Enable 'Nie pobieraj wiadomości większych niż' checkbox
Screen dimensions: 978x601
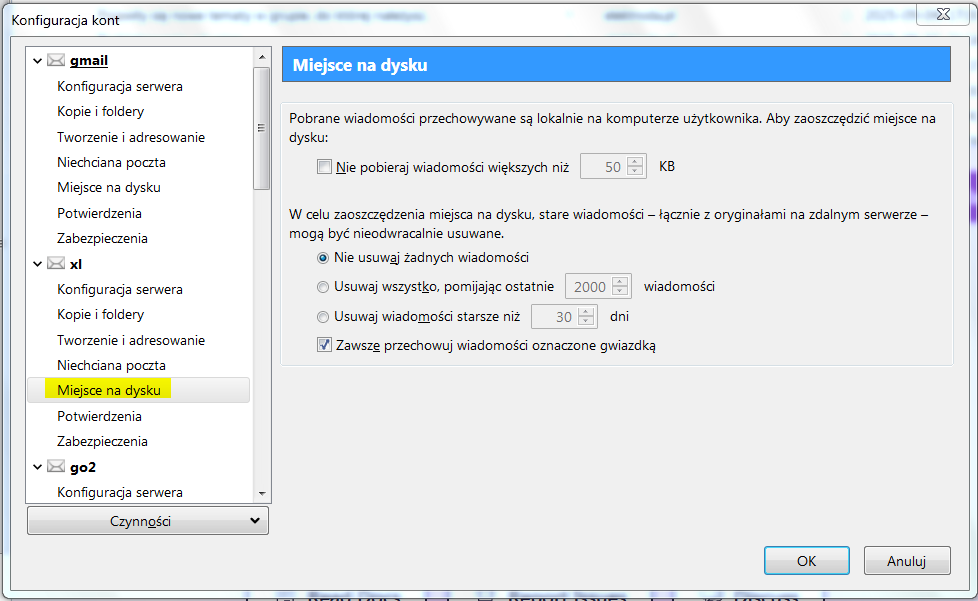pos(324,166)
